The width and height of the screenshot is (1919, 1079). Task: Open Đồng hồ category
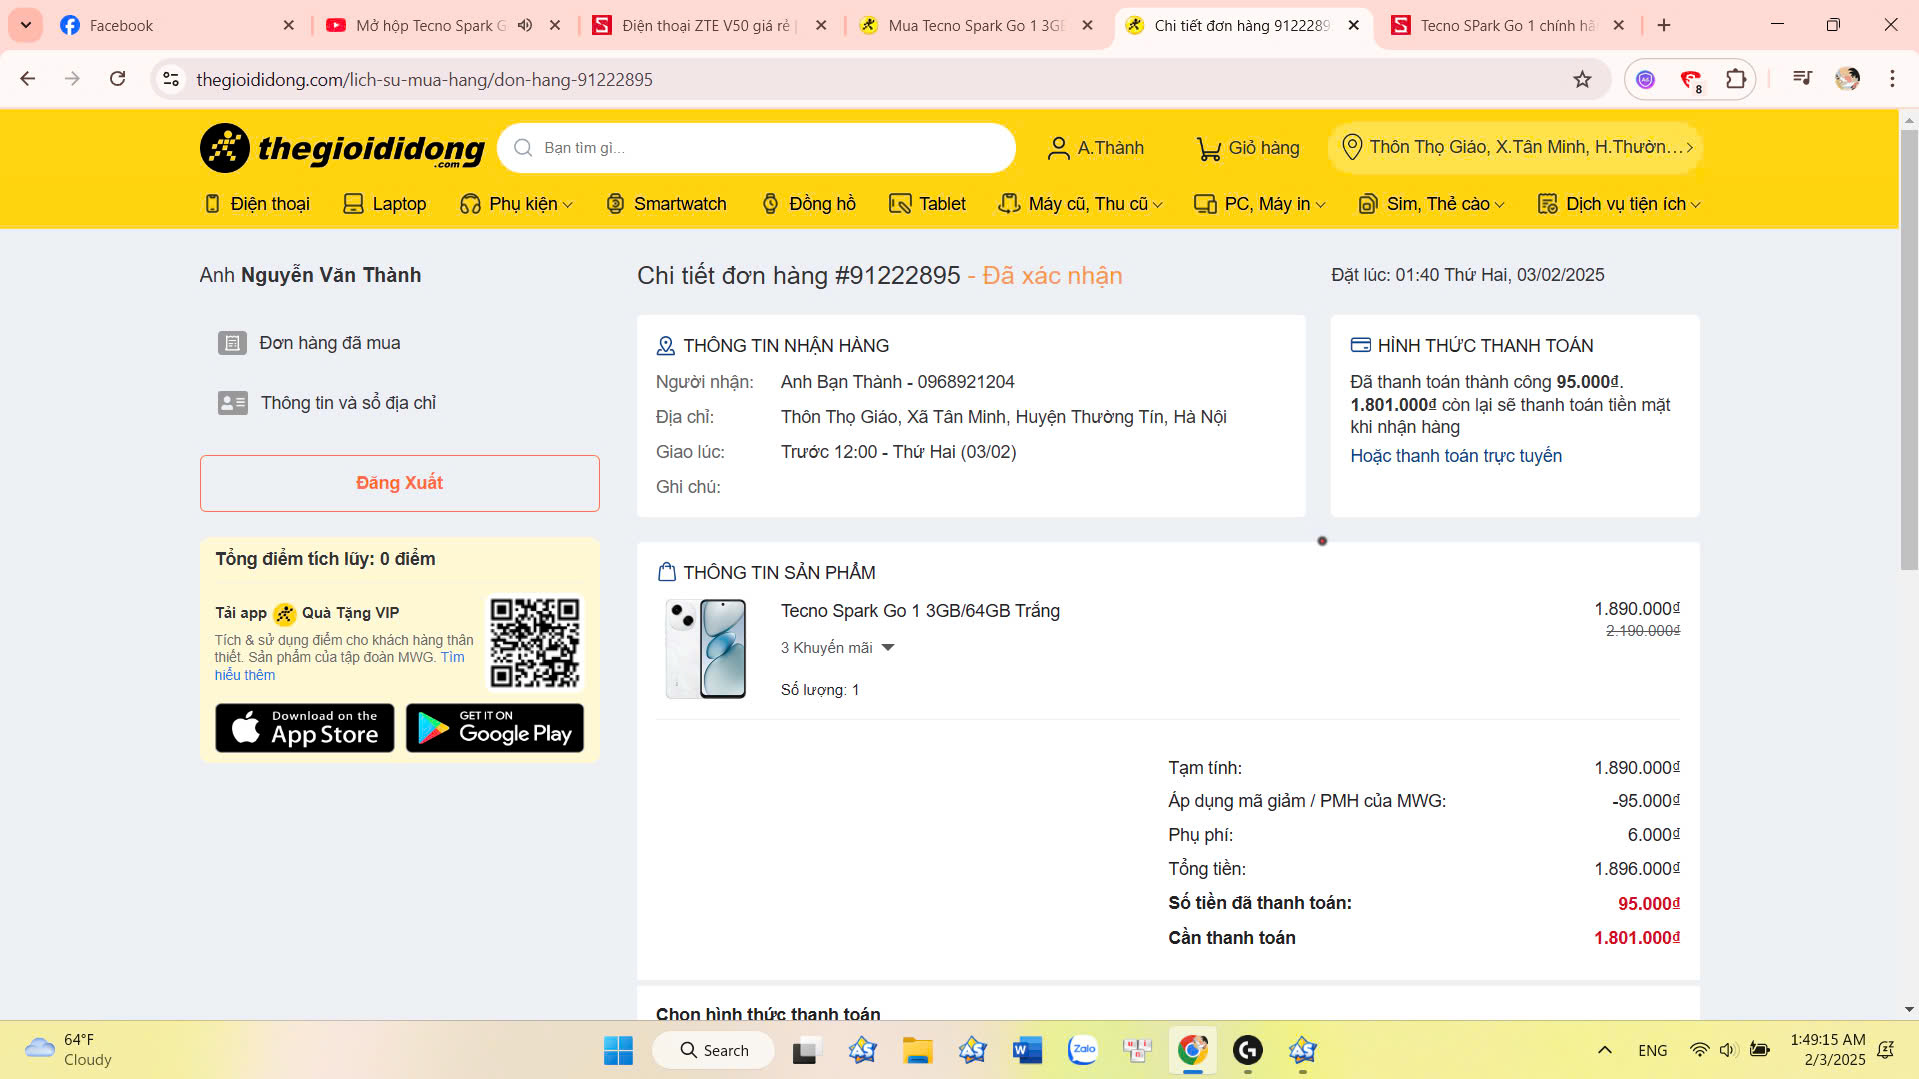pyautogui.click(x=808, y=204)
